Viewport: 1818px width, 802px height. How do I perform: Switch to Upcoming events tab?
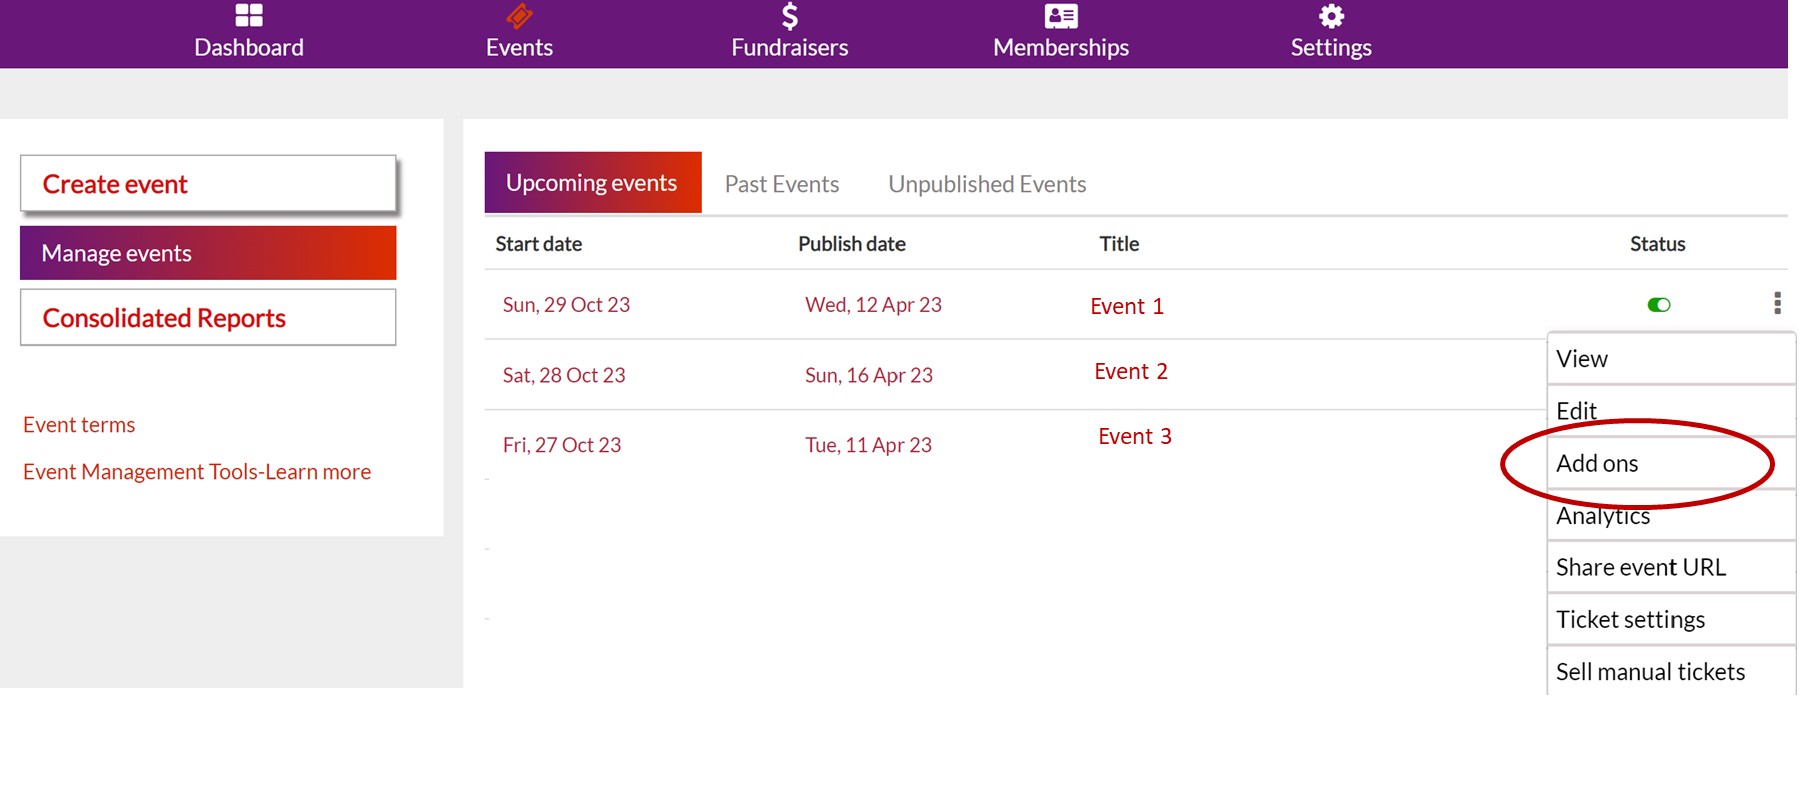[593, 182]
